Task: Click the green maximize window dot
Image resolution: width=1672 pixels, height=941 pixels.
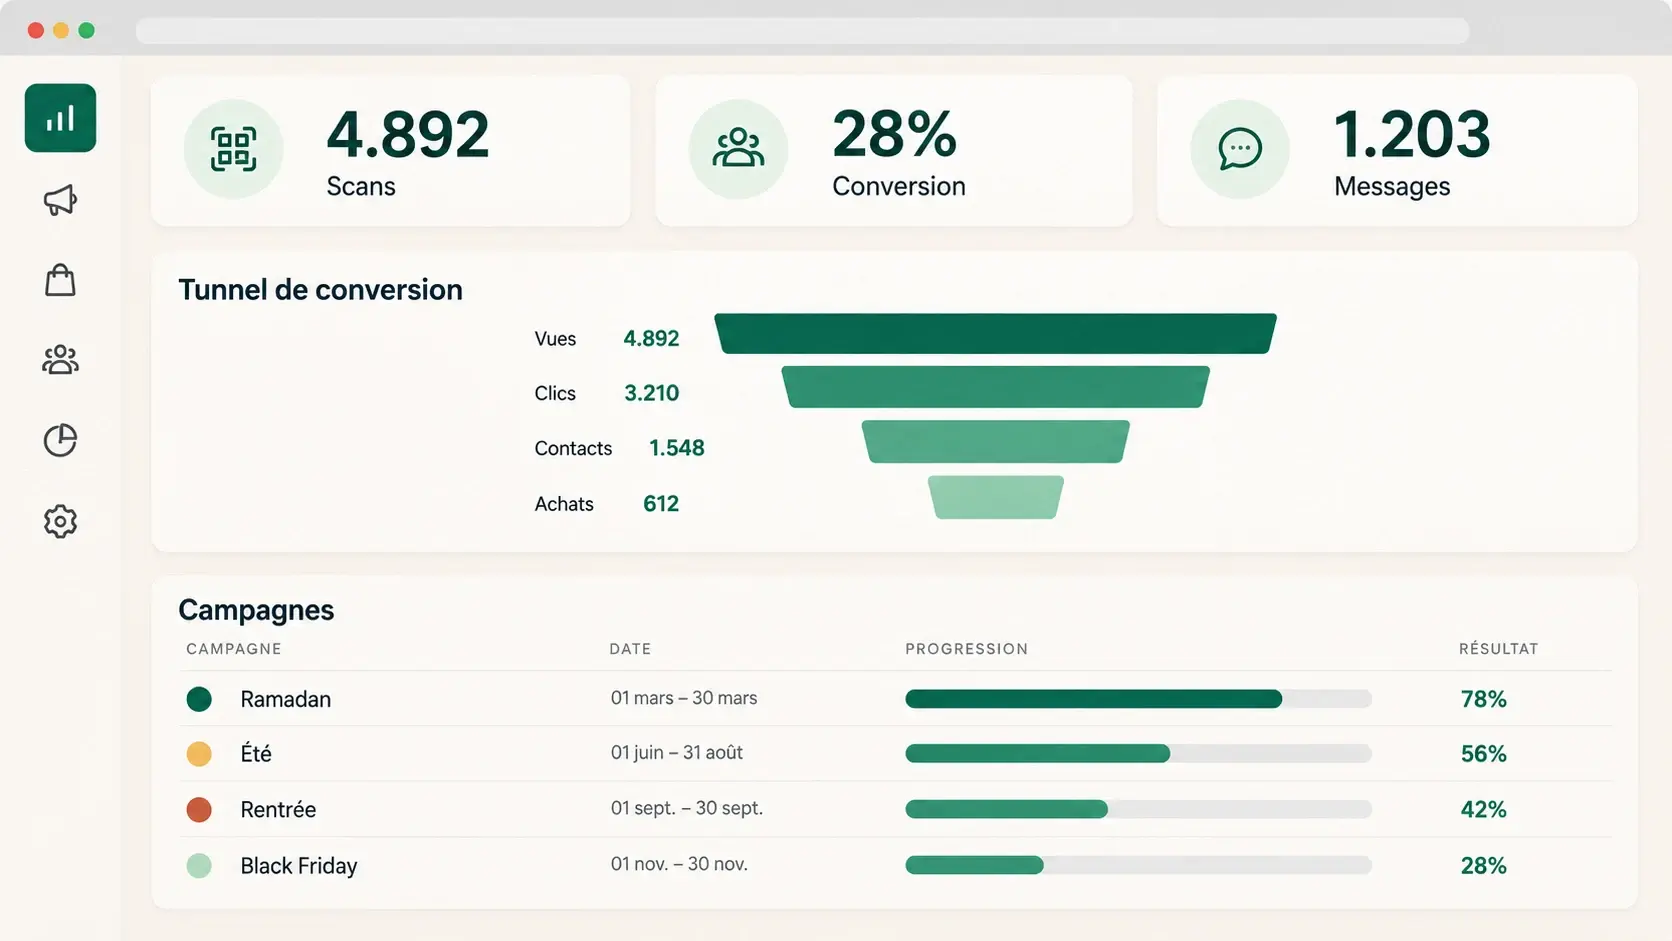Action: [x=87, y=30]
